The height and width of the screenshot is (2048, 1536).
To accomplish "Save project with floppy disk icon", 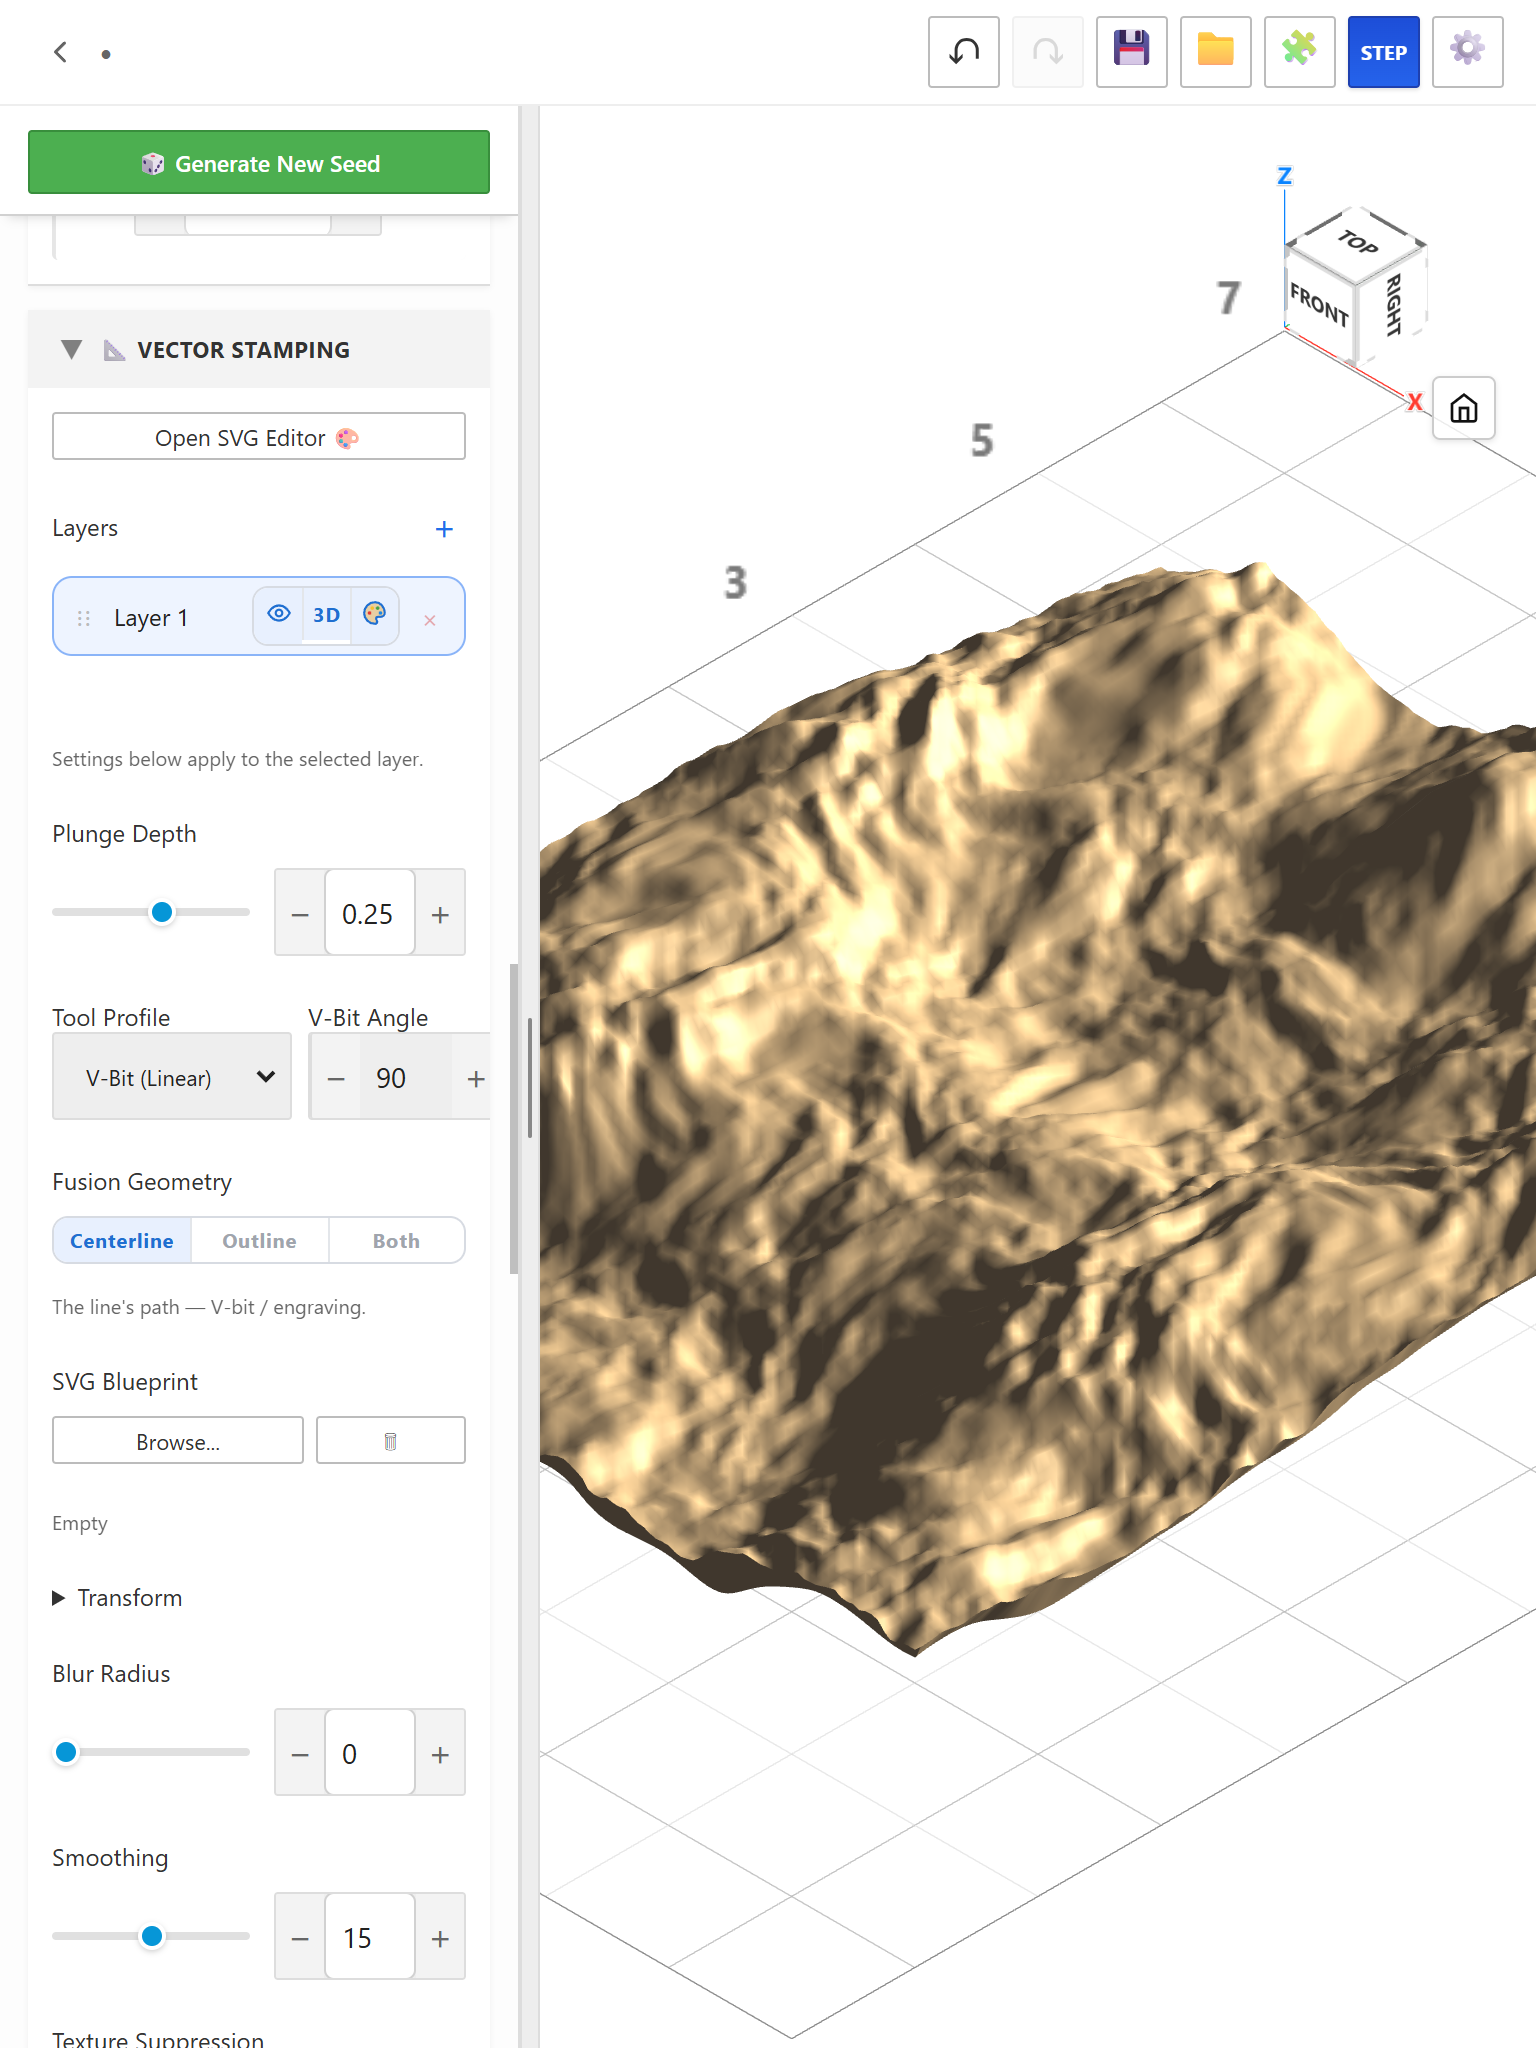I will pyautogui.click(x=1131, y=52).
